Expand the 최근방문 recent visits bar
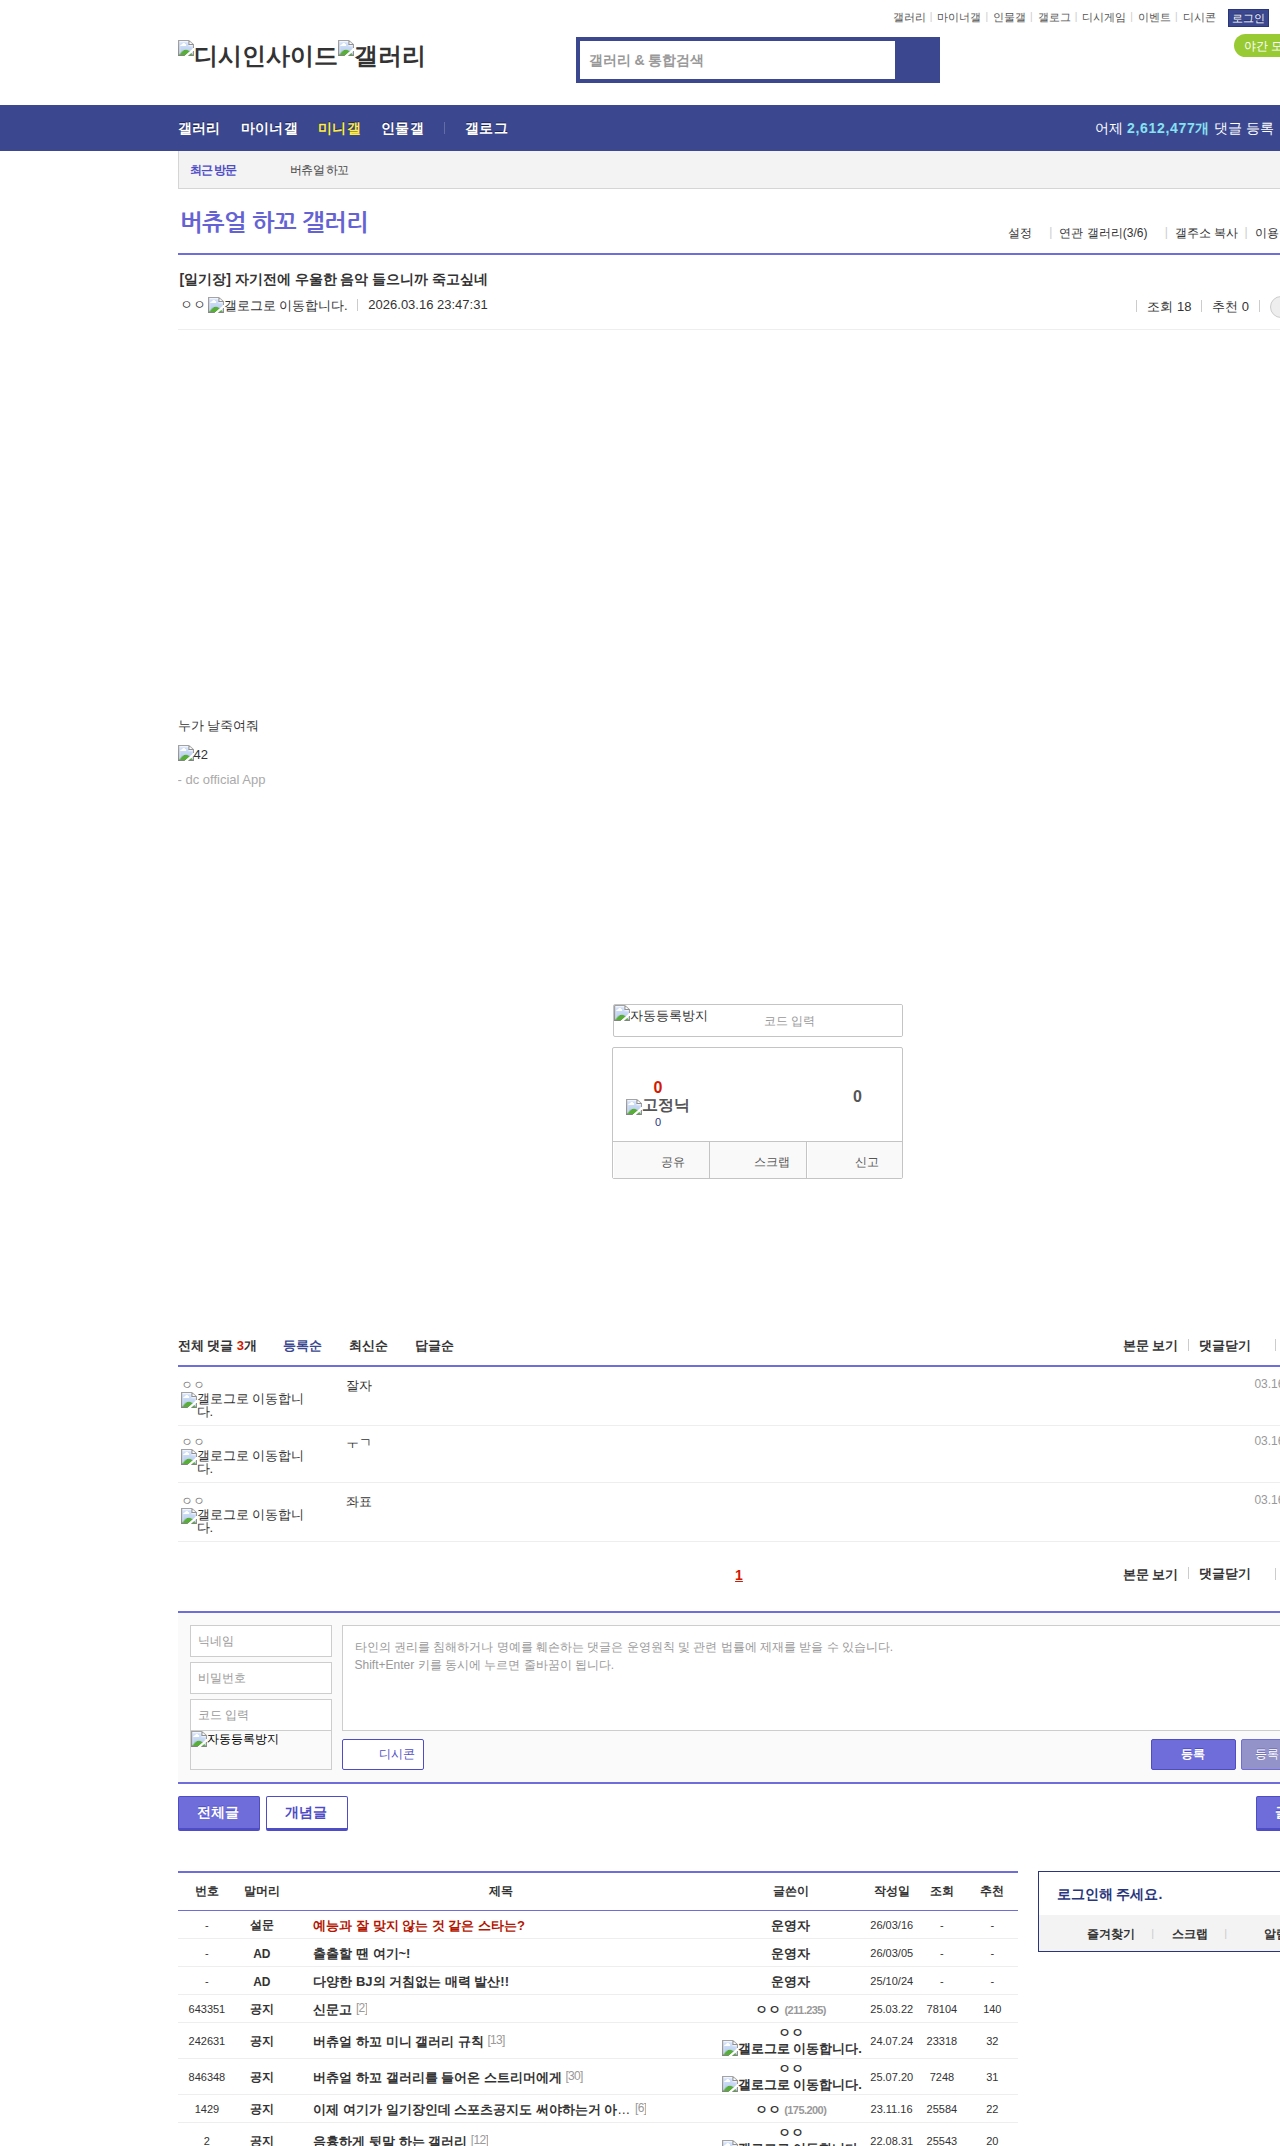 [213, 170]
